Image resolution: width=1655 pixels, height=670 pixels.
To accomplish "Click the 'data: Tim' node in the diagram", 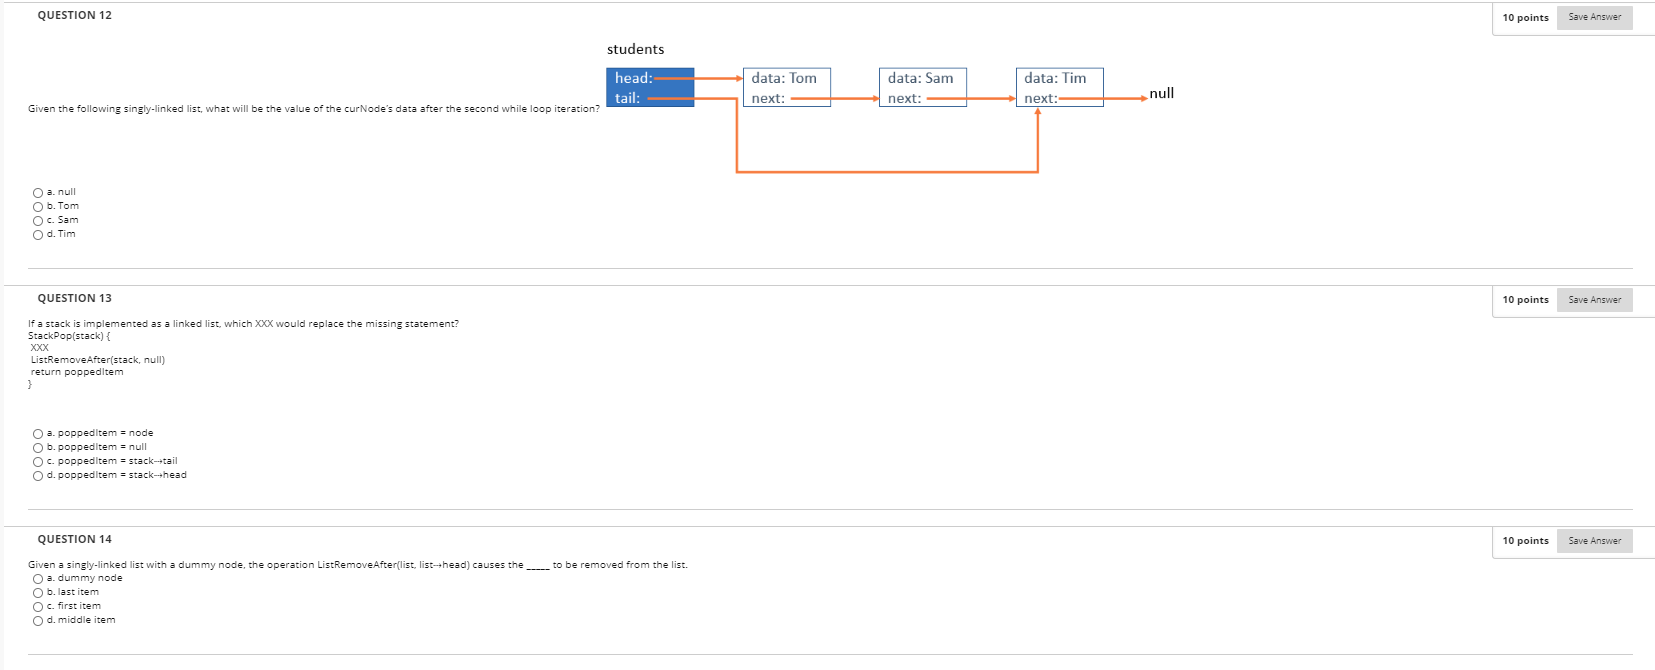I will click(x=1060, y=87).
